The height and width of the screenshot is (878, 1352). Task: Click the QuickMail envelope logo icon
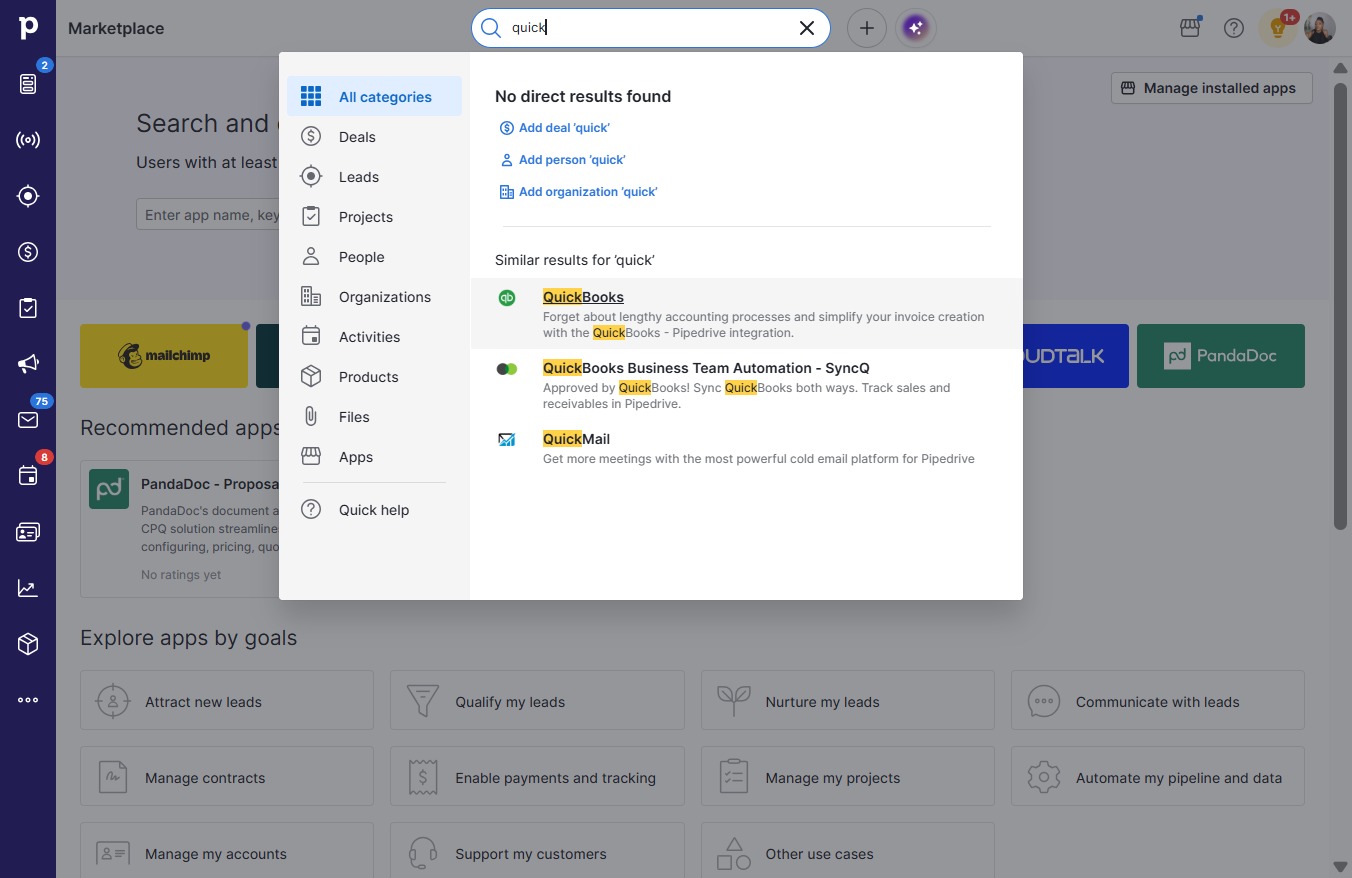point(507,439)
